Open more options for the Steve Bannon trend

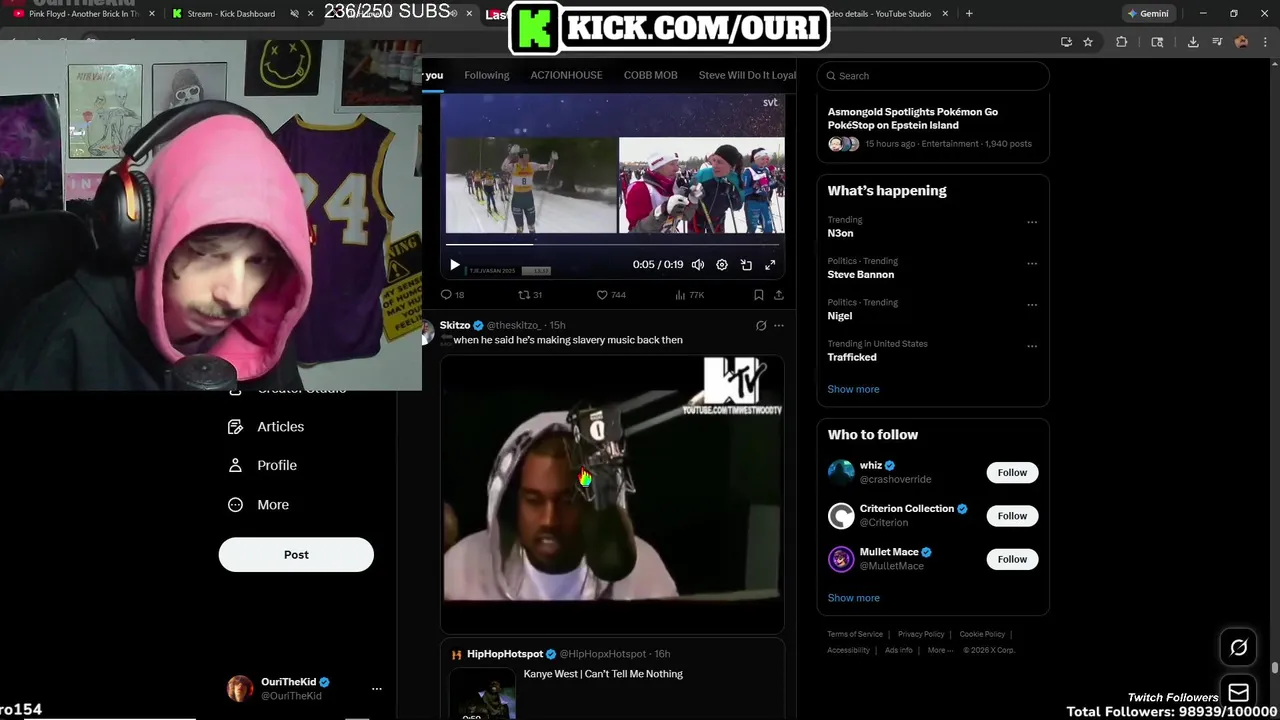click(x=1032, y=264)
